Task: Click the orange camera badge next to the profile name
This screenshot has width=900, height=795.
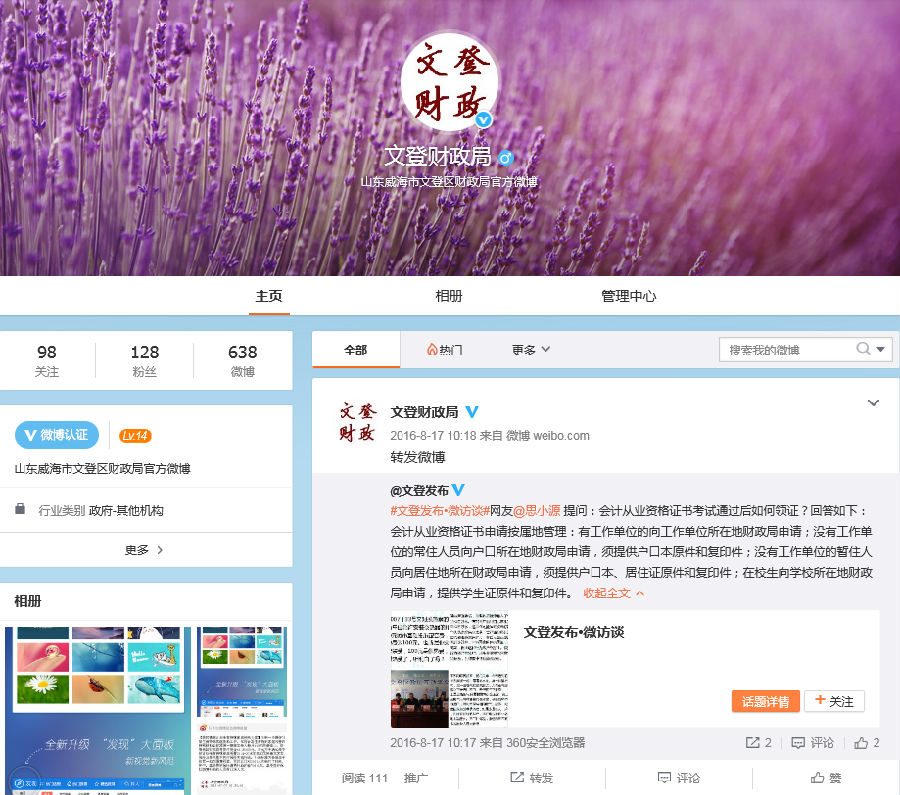Action: pos(506,158)
